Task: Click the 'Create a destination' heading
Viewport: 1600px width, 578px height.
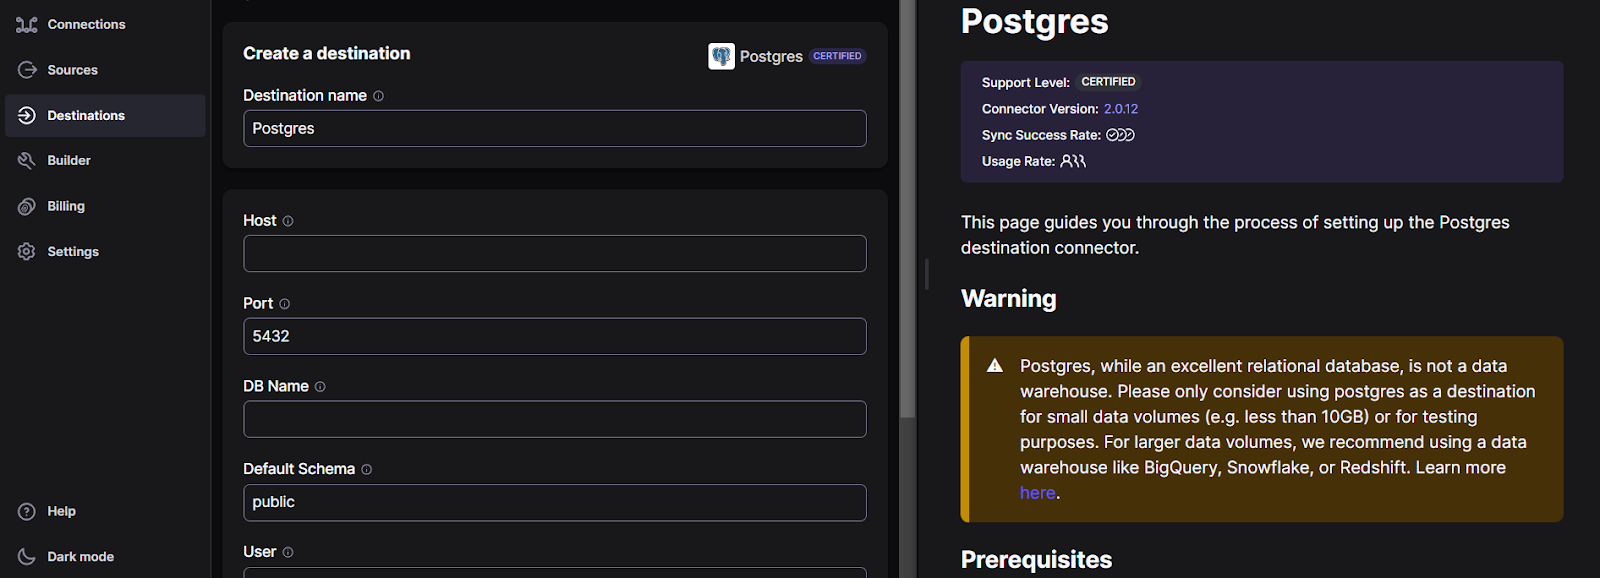Action: point(327,54)
